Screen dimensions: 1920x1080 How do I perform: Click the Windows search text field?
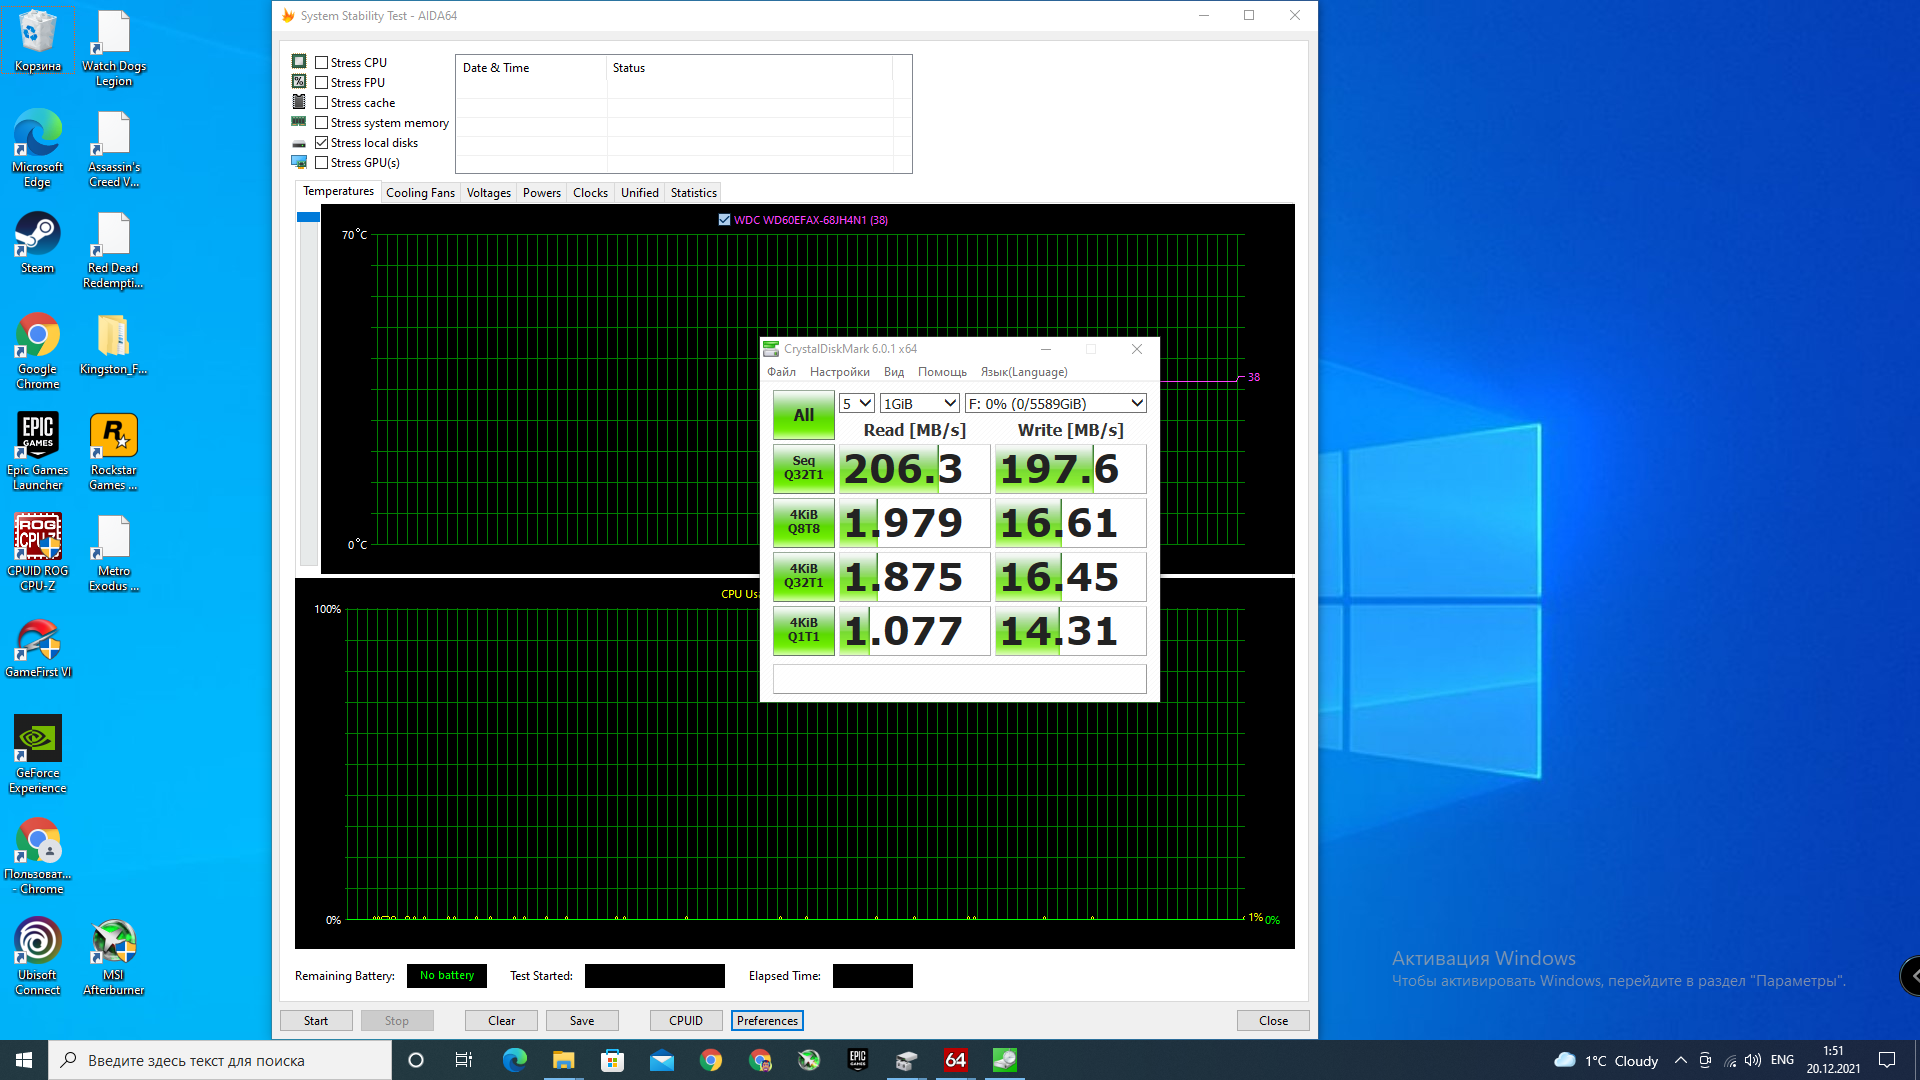pos(220,1060)
